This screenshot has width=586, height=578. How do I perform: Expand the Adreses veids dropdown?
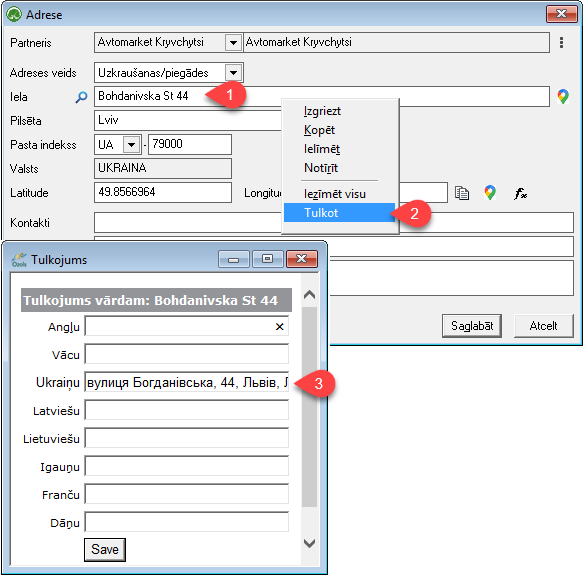point(233,72)
